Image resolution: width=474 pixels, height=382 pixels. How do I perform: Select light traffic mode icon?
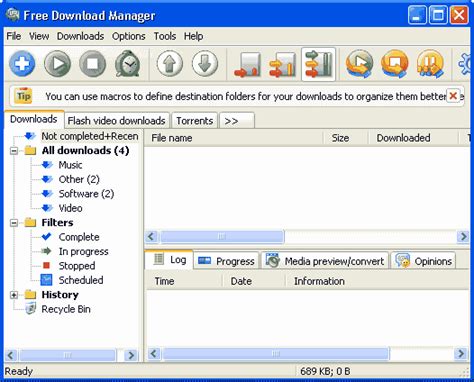247,64
